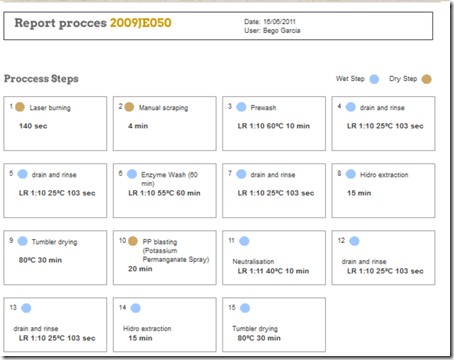Click the brown dot beside Manual scraping
454x360 pixels.
tap(129, 107)
